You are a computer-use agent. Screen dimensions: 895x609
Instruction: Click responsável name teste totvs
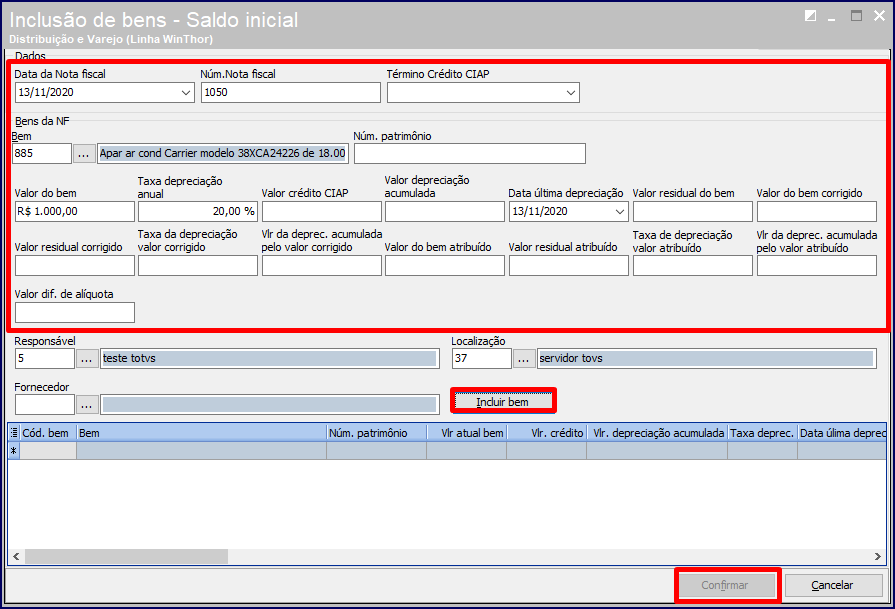[269, 358]
